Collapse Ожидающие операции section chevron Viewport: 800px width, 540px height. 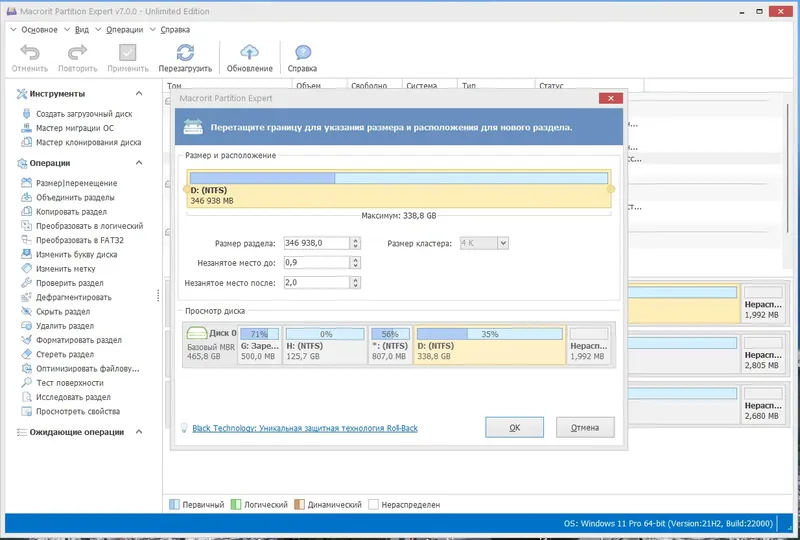(139, 432)
